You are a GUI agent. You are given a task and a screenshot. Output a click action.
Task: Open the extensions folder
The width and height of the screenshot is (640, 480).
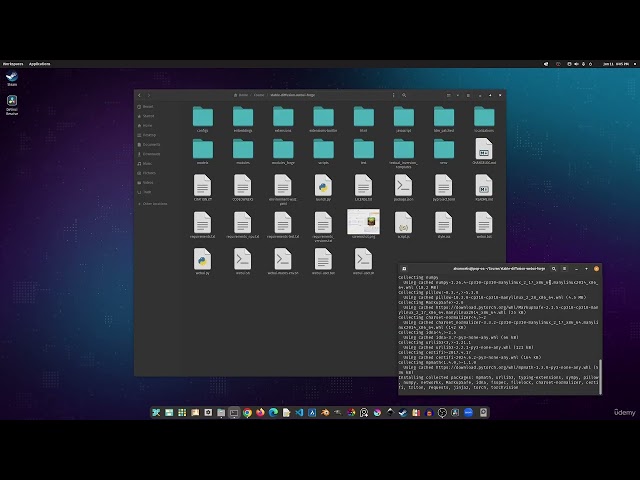tap(283, 117)
